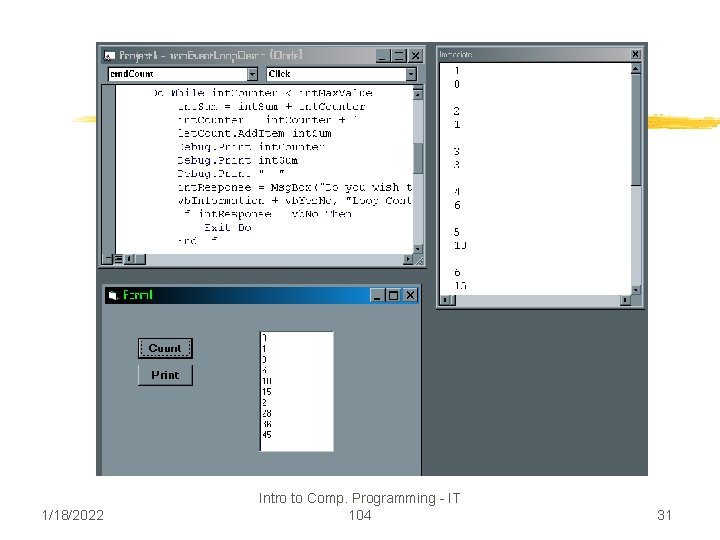720x540 pixels.
Task: Click the code window horizontal scroll left arrow
Action: click(130, 259)
